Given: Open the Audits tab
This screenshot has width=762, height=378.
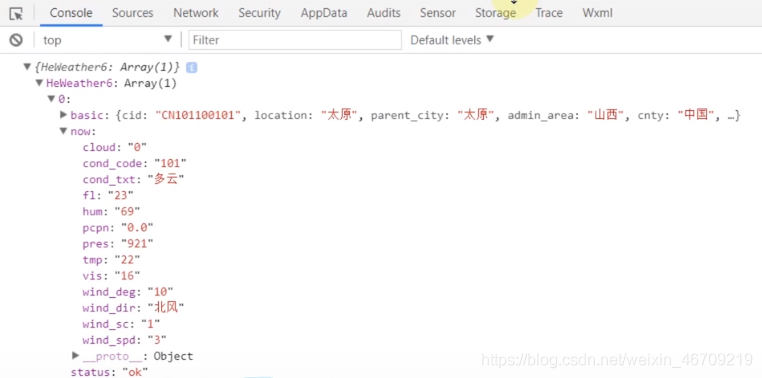Looking at the screenshot, I should click(383, 13).
